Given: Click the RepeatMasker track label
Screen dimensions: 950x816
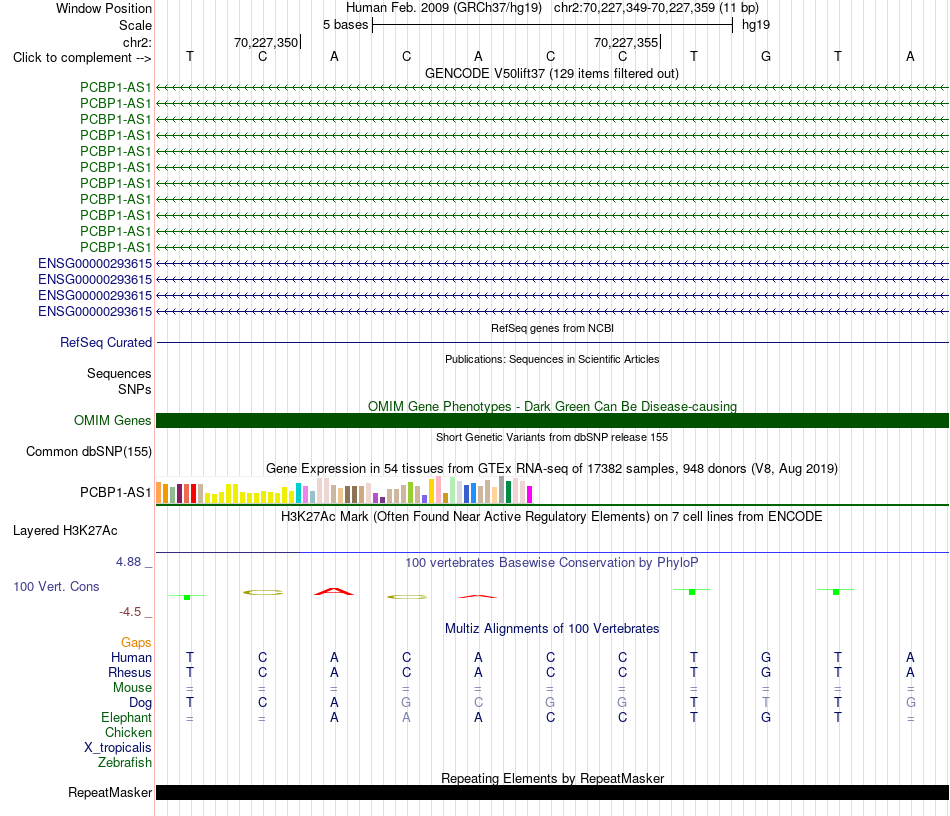Looking at the screenshot, I should click(x=110, y=792).
